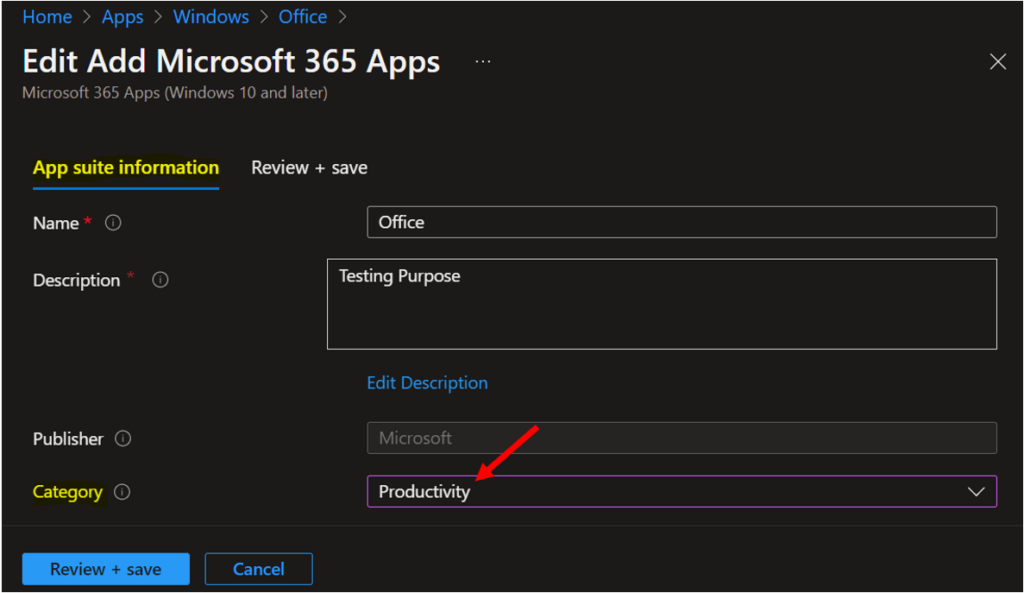Image resolution: width=1024 pixels, height=593 pixels.
Task: Click the Publisher info icon
Action: [123, 438]
